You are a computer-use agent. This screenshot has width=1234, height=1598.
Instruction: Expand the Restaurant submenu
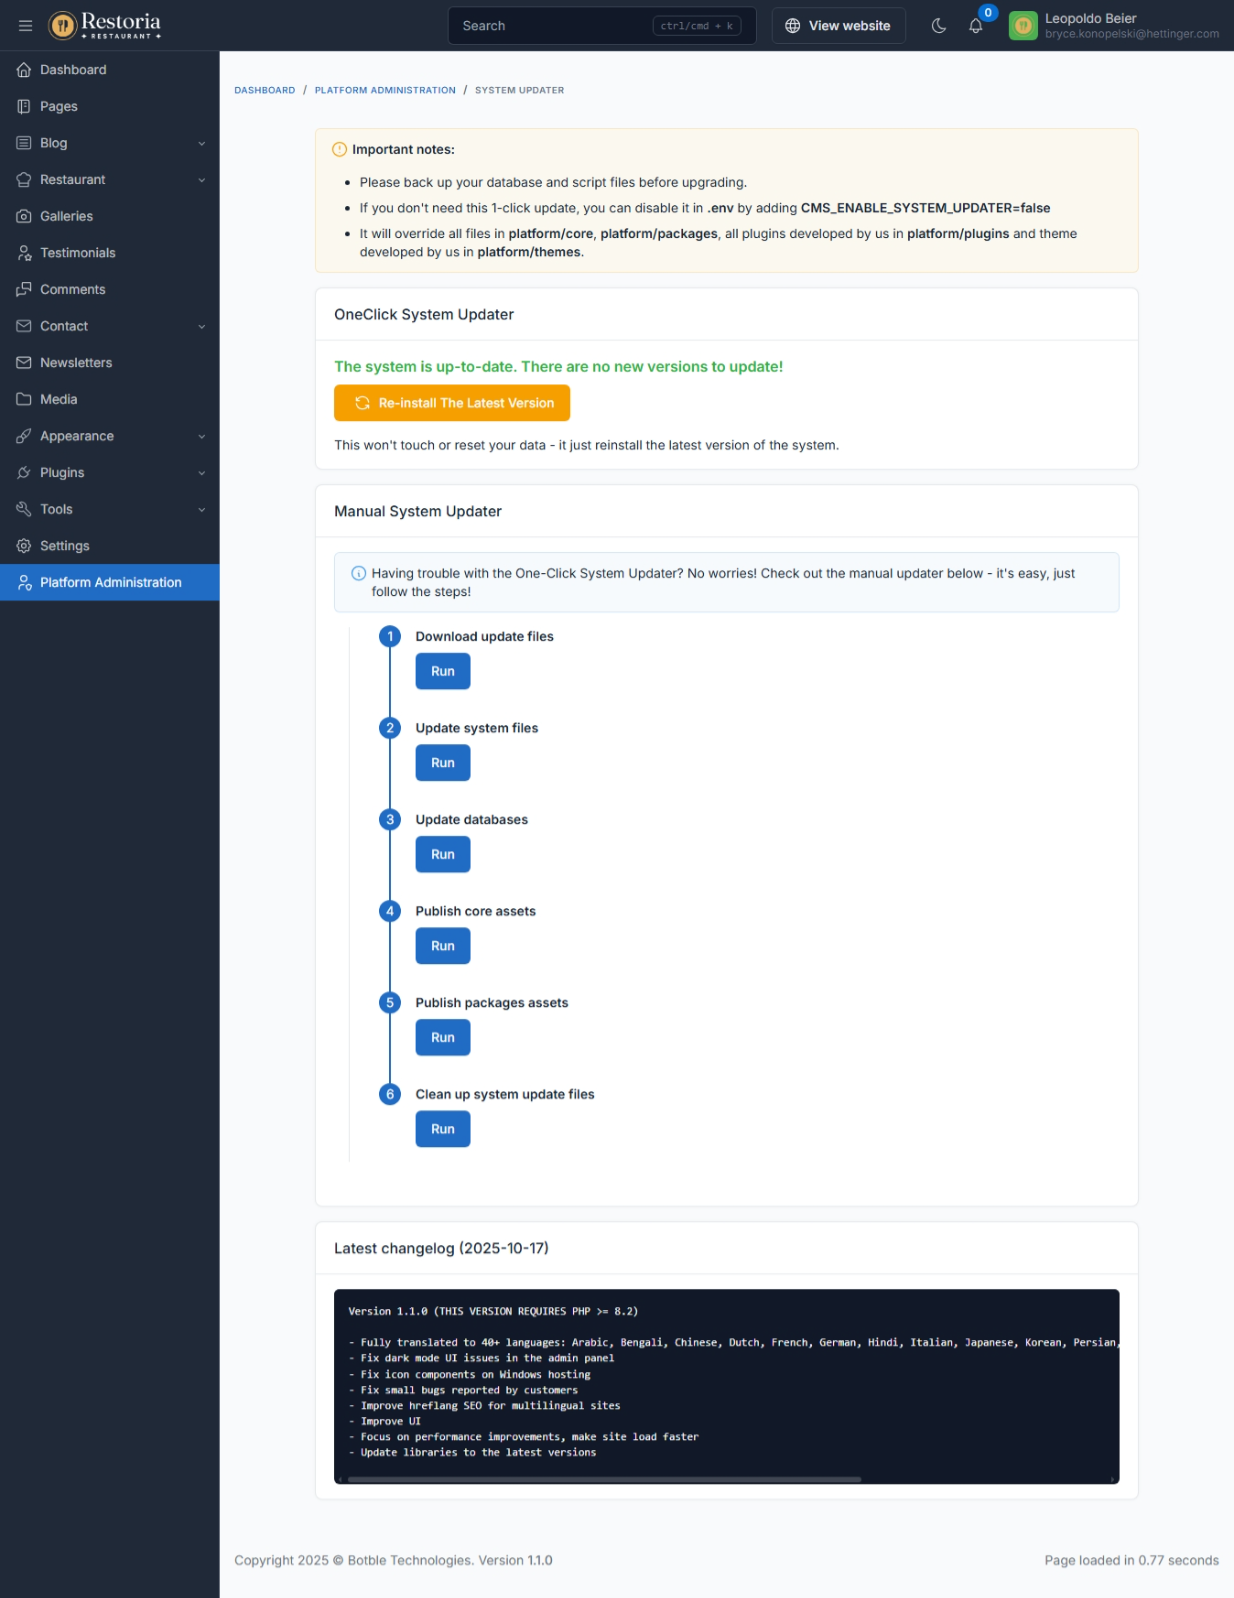click(109, 180)
